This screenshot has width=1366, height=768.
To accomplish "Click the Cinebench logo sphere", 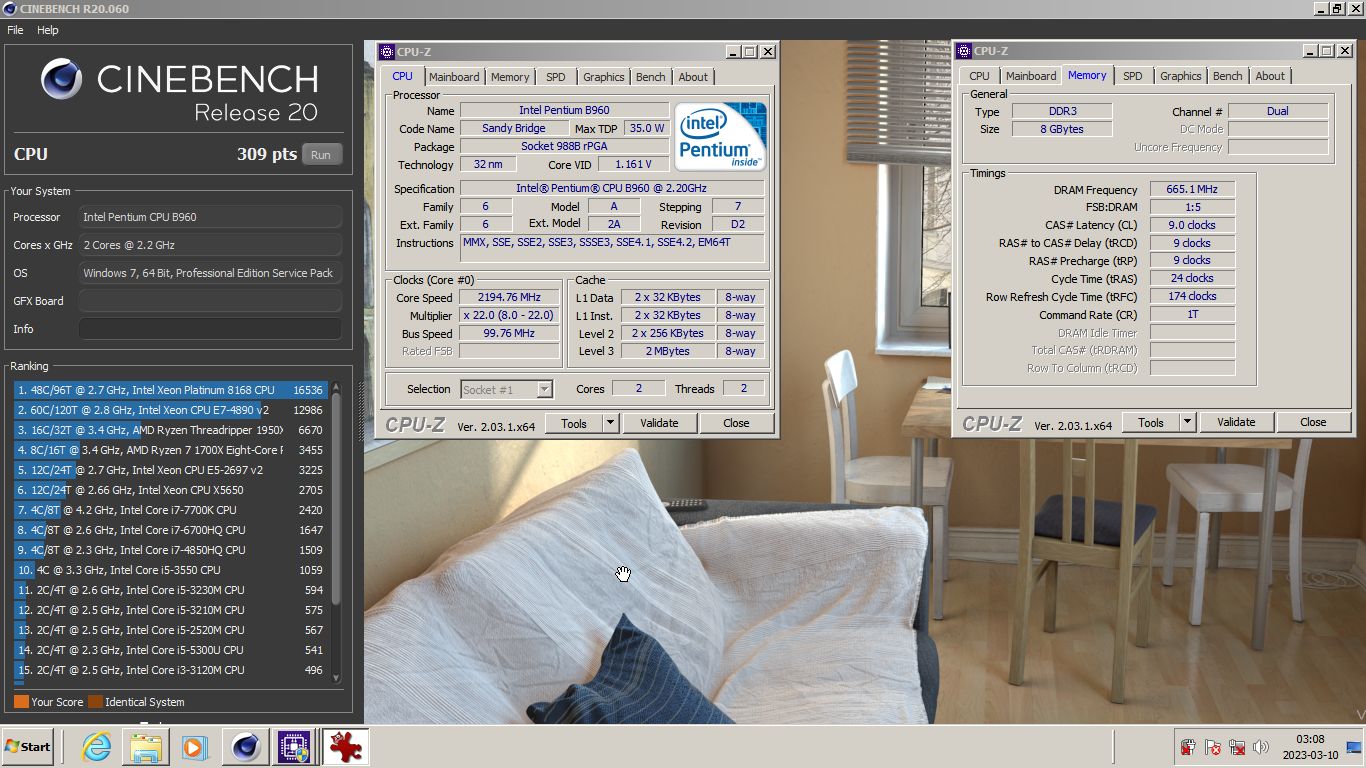I will 62,79.
